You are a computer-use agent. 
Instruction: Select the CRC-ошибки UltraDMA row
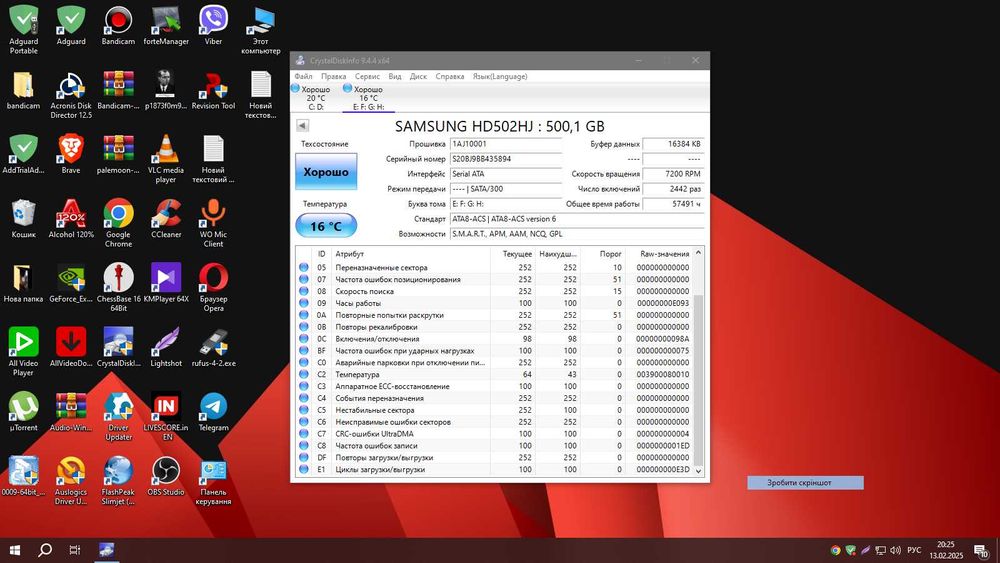pos(495,434)
